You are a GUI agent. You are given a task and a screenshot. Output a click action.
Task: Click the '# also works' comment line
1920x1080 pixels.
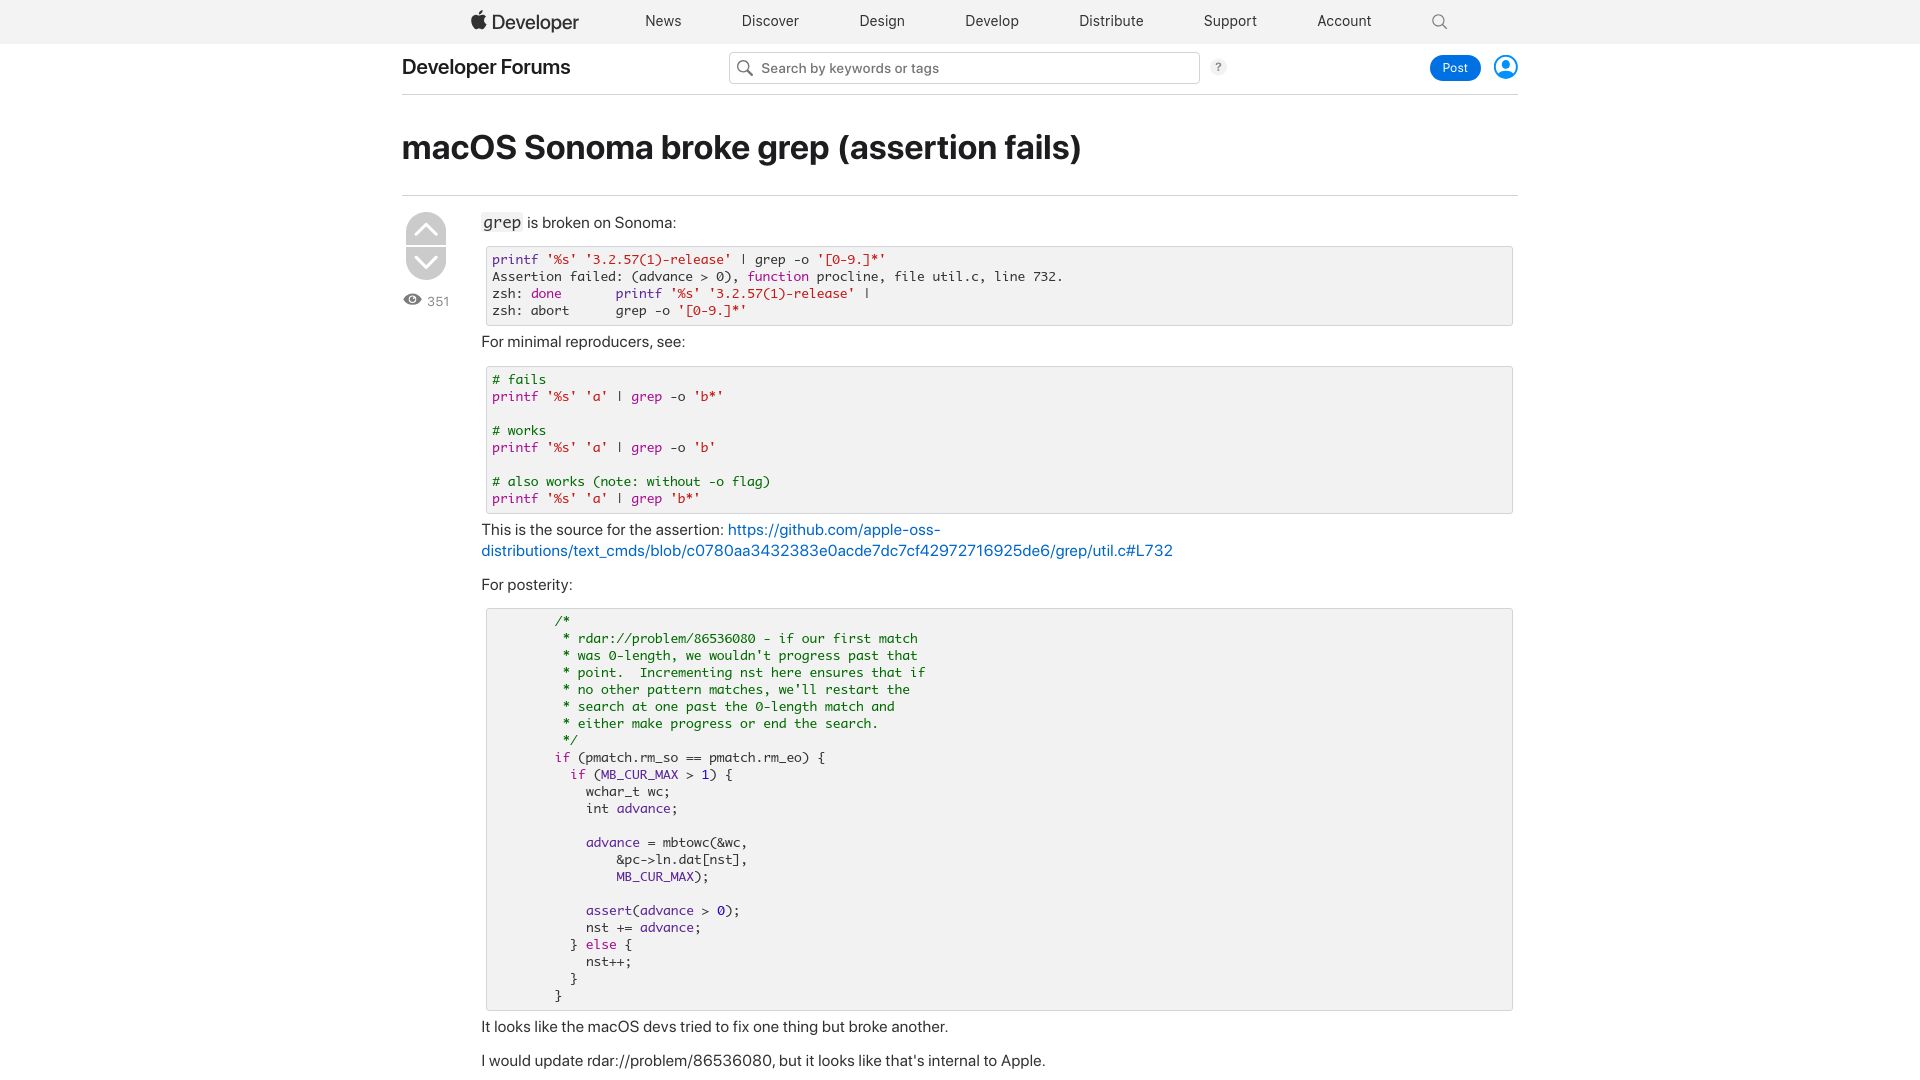coord(631,482)
